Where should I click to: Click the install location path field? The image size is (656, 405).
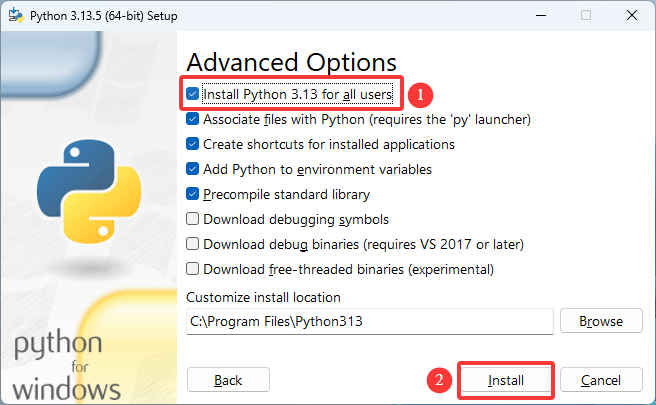[370, 321]
